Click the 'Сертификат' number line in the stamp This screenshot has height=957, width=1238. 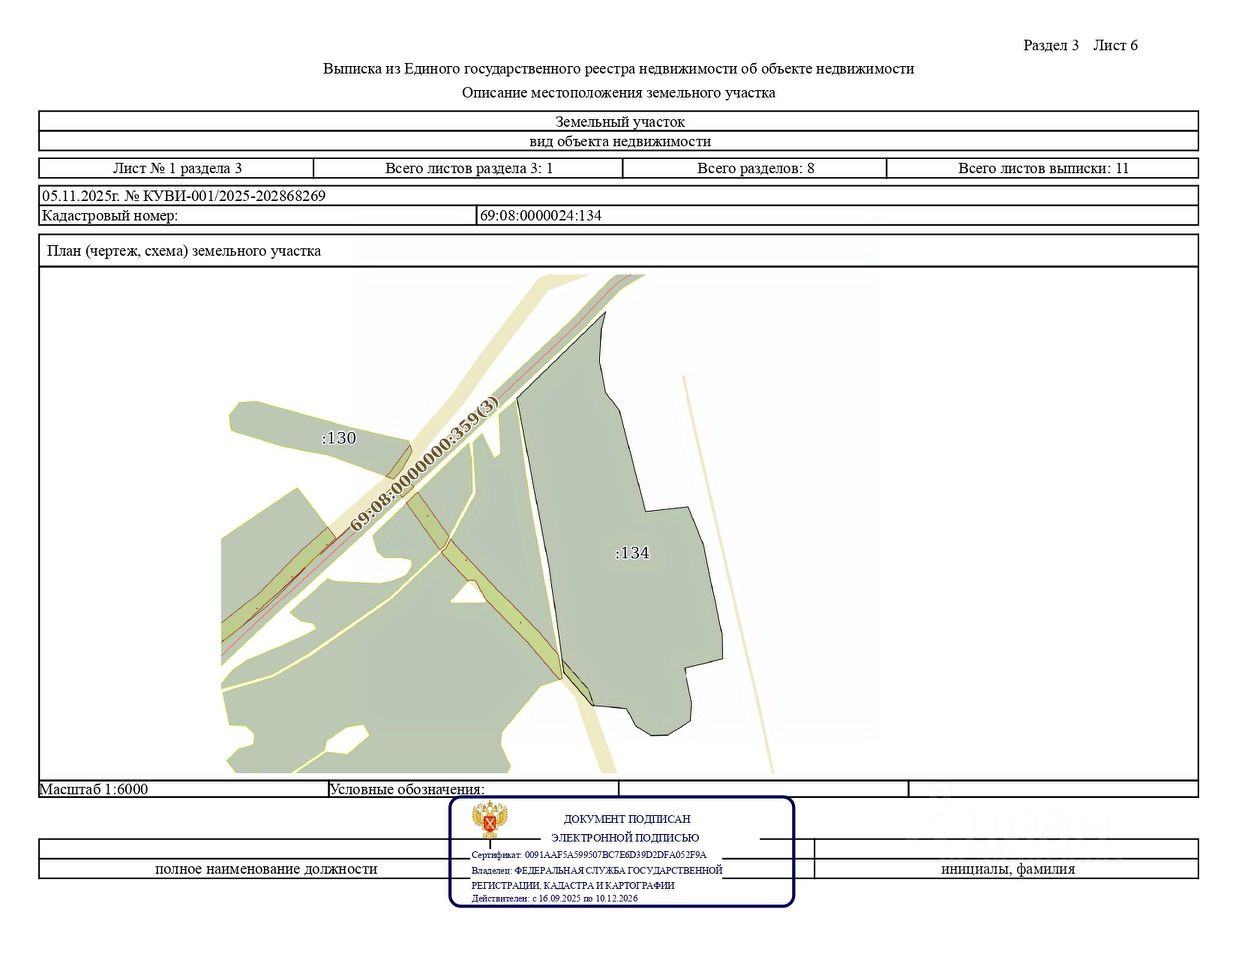[589, 855]
